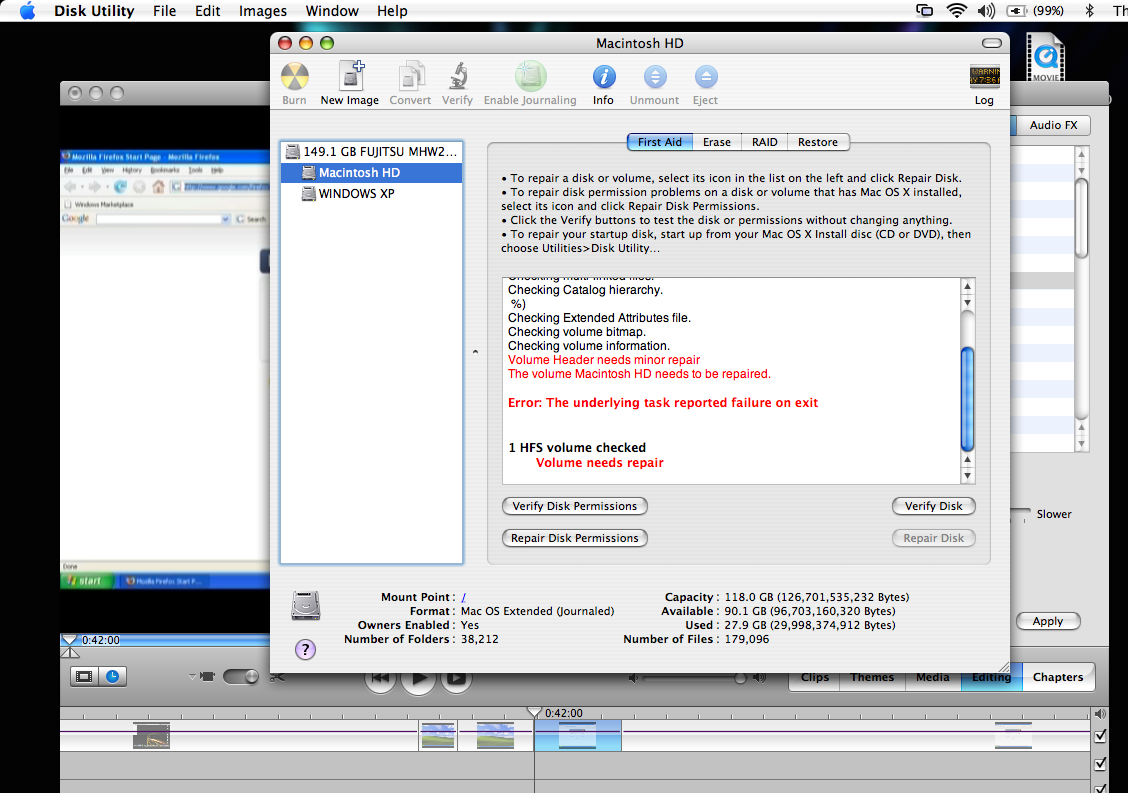Viewport: 1128px width, 793px height.
Task: Open the Mount Point slash link
Action: click(463, 597)
